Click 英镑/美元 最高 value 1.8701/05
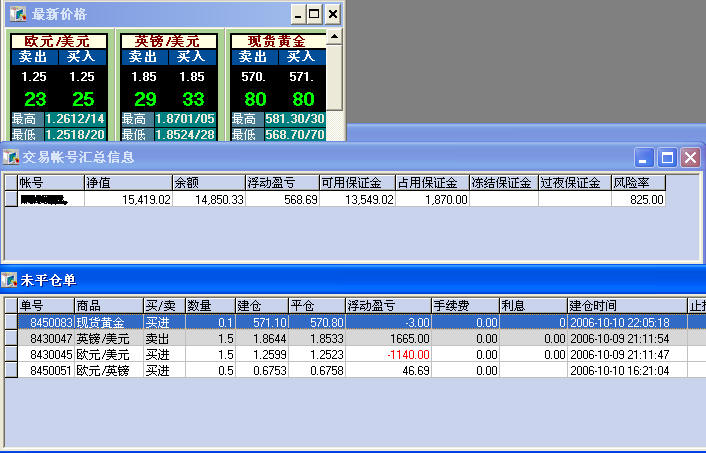 [185, 119]
